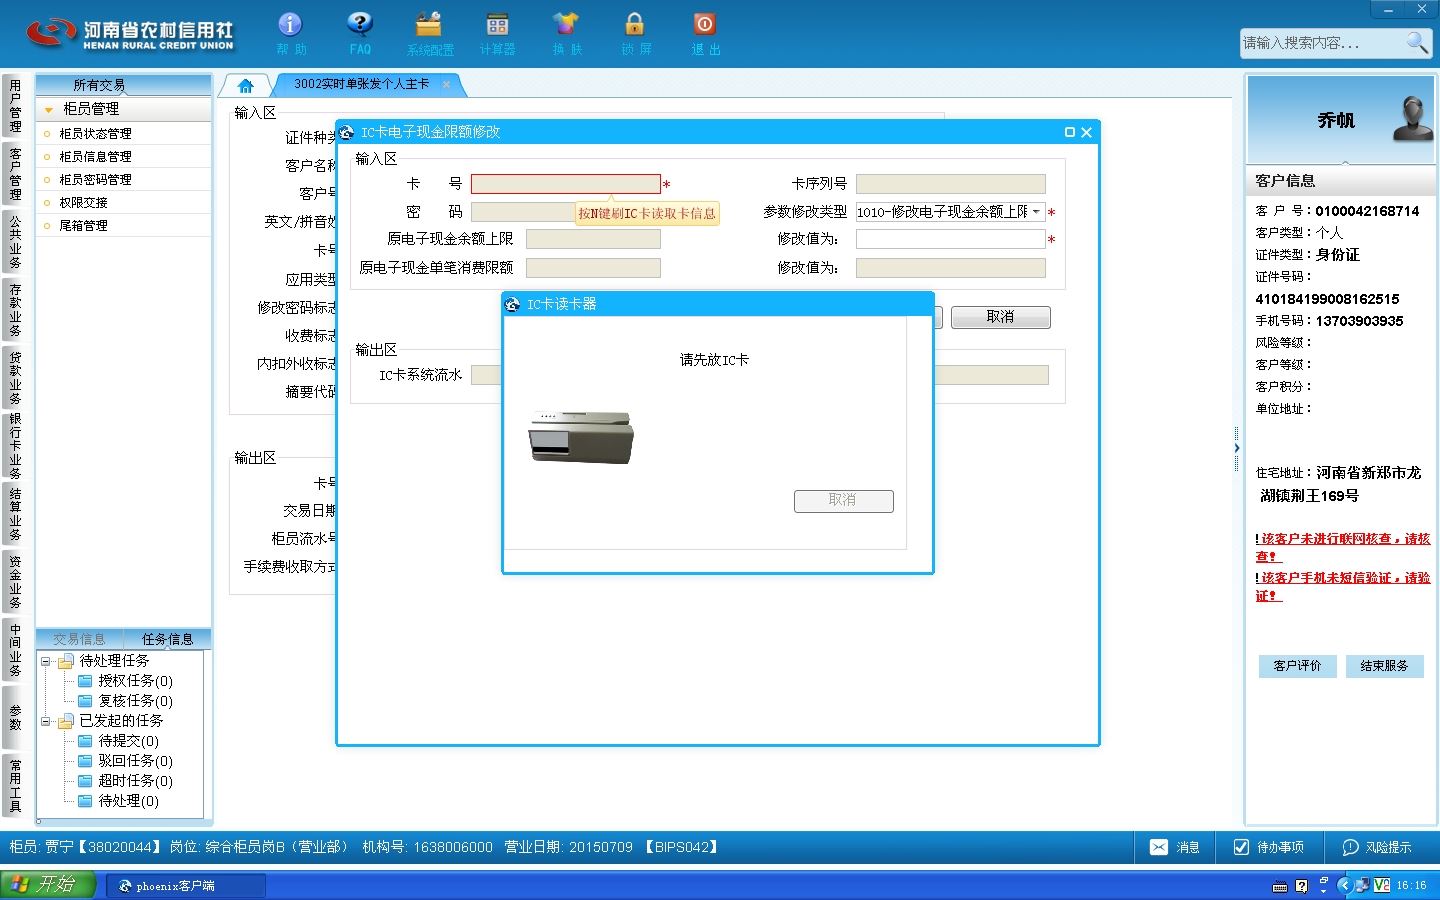Open the keyboard icon in system tray
The height and width of the screenshot is (900, 1440).
tap(1280, 886)
